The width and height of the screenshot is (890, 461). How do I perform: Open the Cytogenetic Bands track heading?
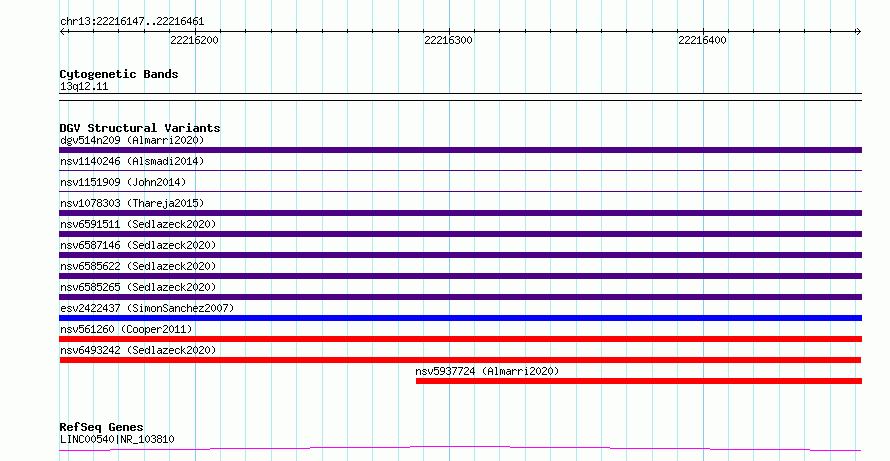(x=119, y=74)
